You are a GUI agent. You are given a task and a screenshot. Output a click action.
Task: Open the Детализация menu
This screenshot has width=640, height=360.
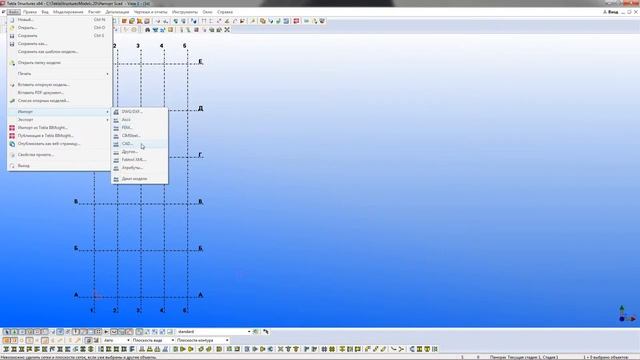117,12
